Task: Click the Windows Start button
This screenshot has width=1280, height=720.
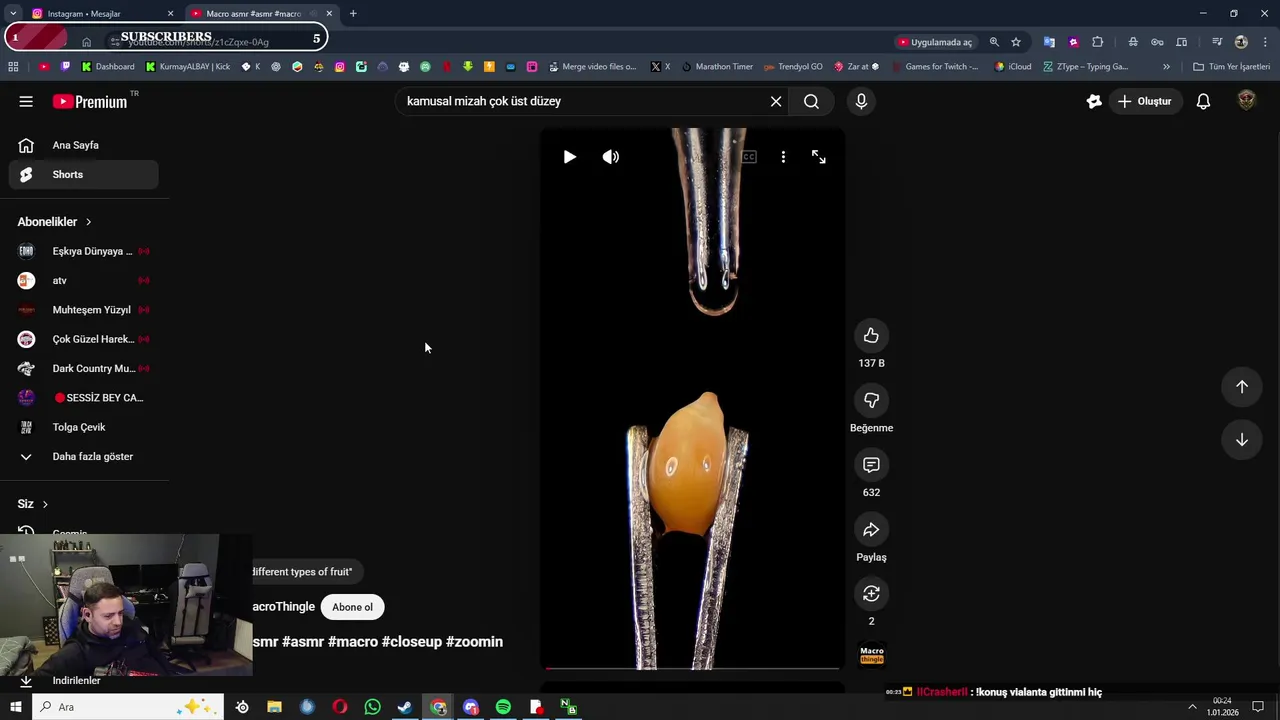Action: (16, 707)
